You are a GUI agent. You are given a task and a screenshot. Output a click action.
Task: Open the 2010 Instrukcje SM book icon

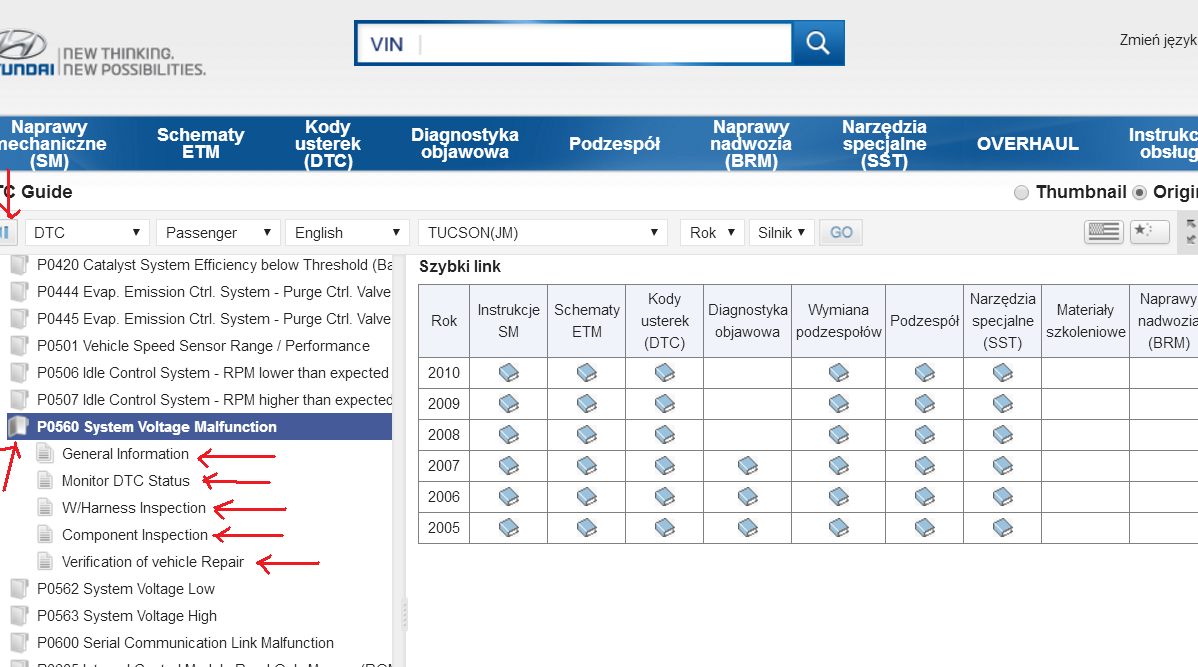[x=508, y=373]
